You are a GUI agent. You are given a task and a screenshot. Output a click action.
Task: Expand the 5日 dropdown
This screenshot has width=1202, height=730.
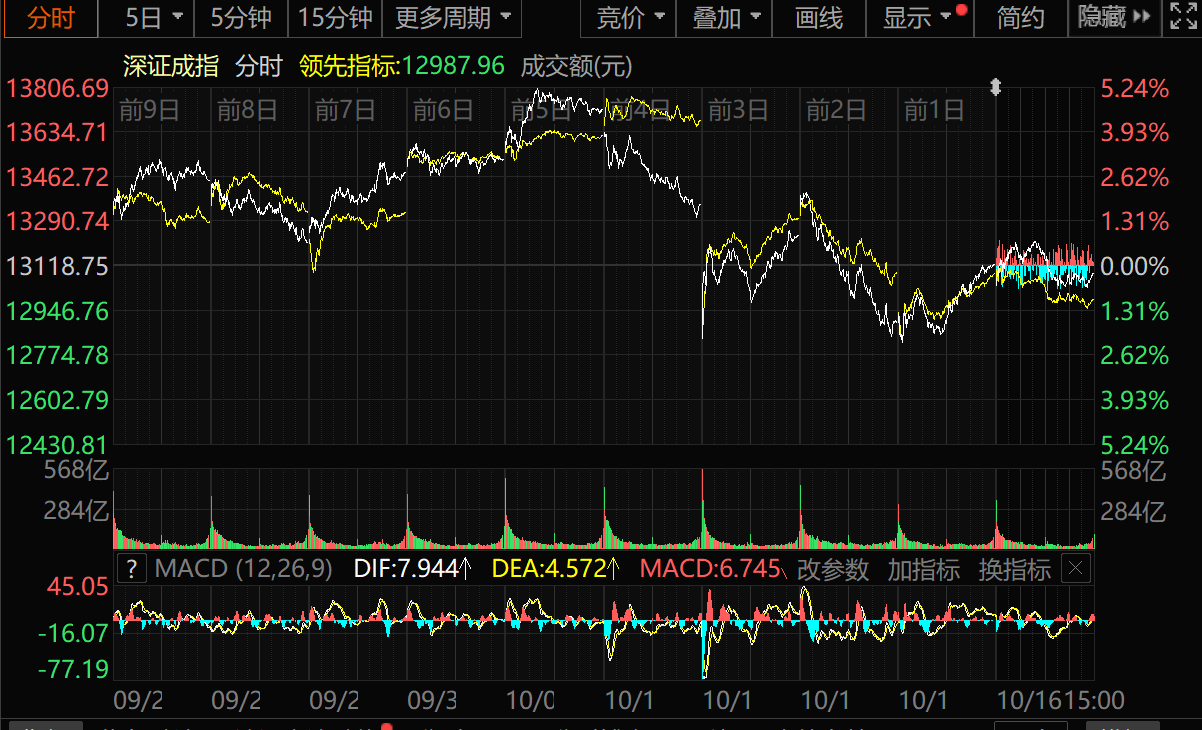coord(154,17)
